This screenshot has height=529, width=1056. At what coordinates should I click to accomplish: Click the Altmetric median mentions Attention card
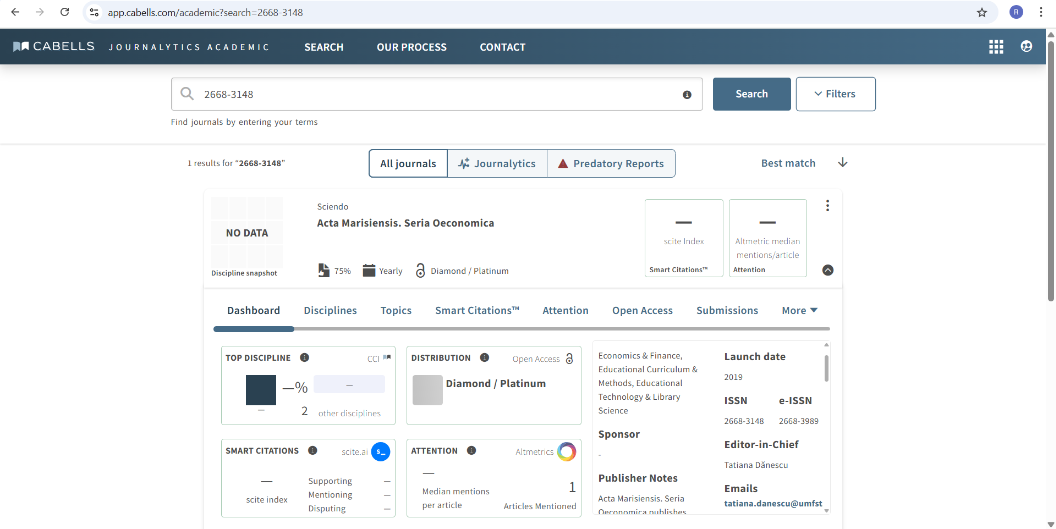[768, 238]
